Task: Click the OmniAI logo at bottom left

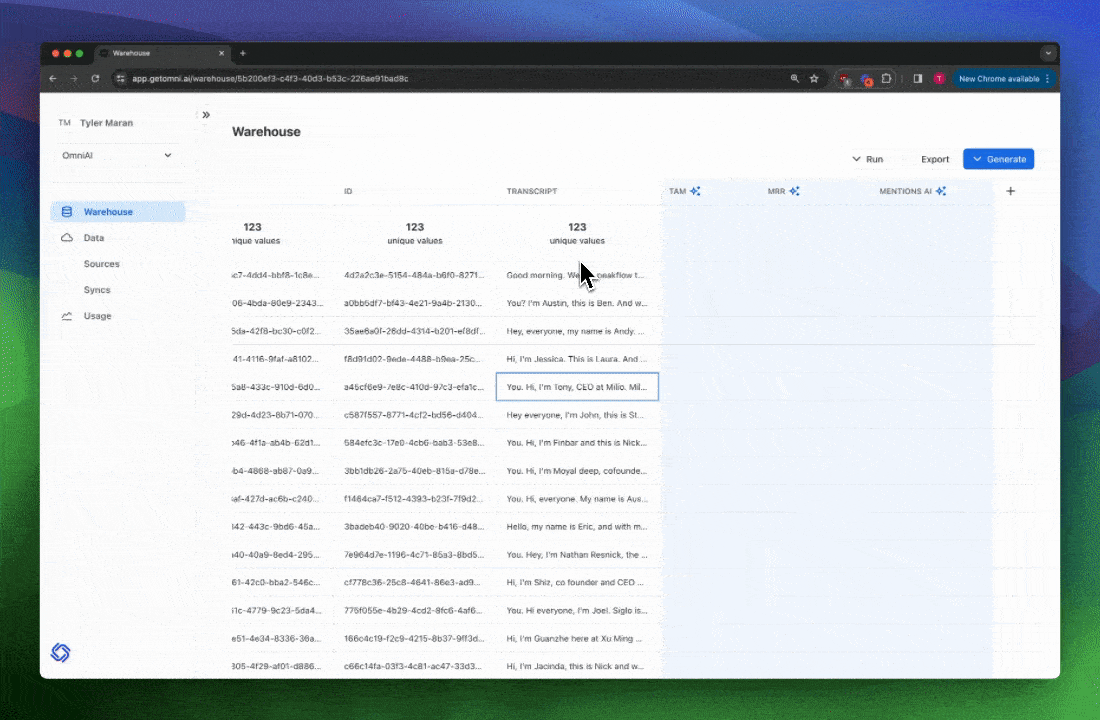Action: [x=60, y=653]
